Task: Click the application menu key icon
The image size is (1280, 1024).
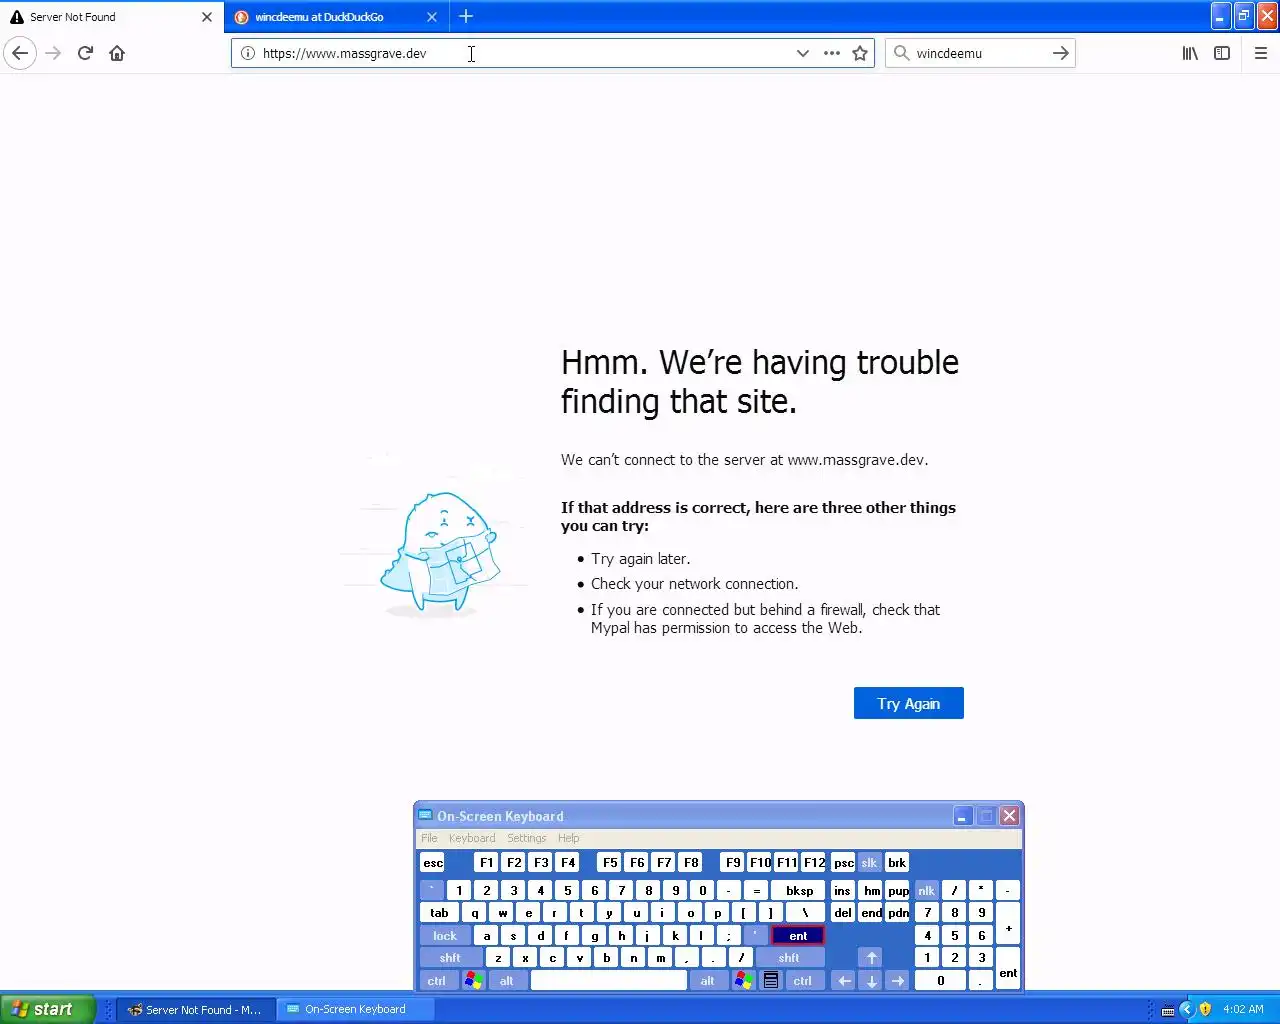Action: [770, 980]
